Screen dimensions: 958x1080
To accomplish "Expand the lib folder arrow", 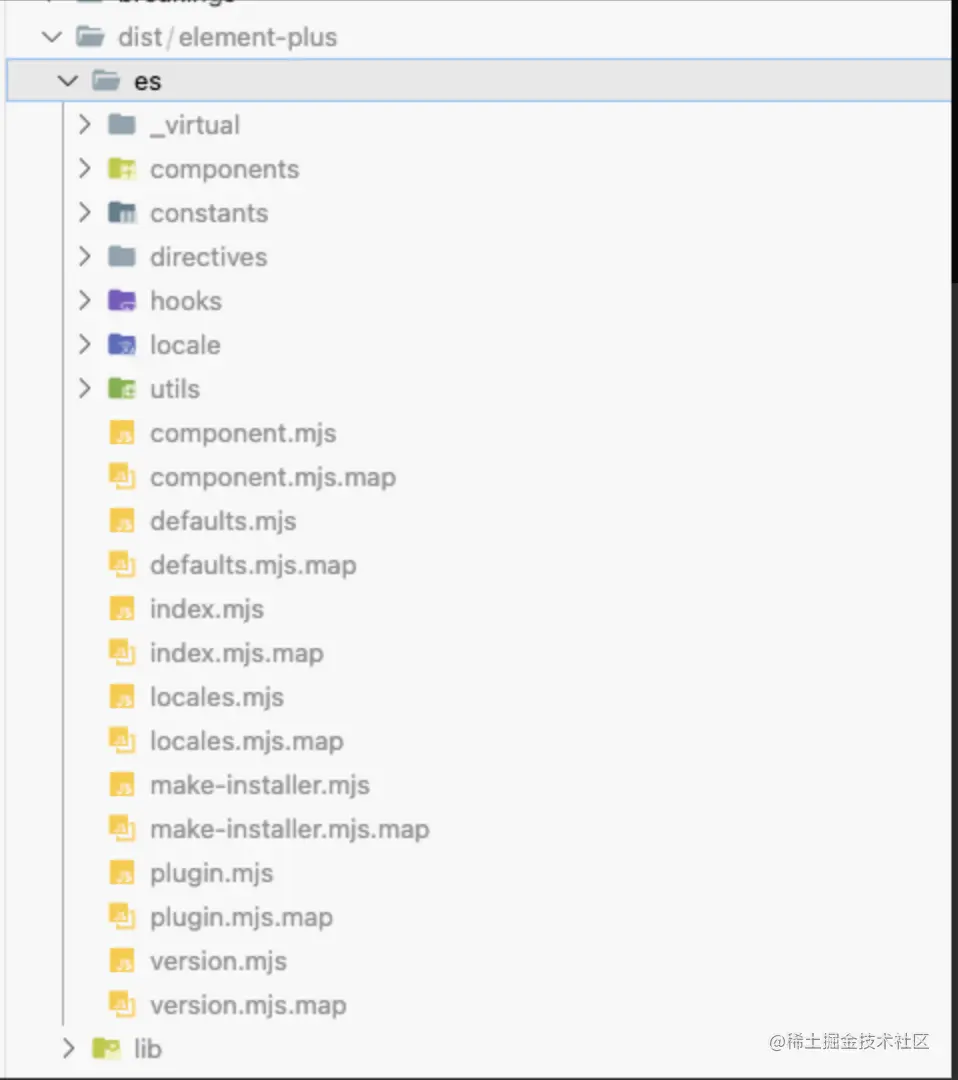I will 68,1048.
